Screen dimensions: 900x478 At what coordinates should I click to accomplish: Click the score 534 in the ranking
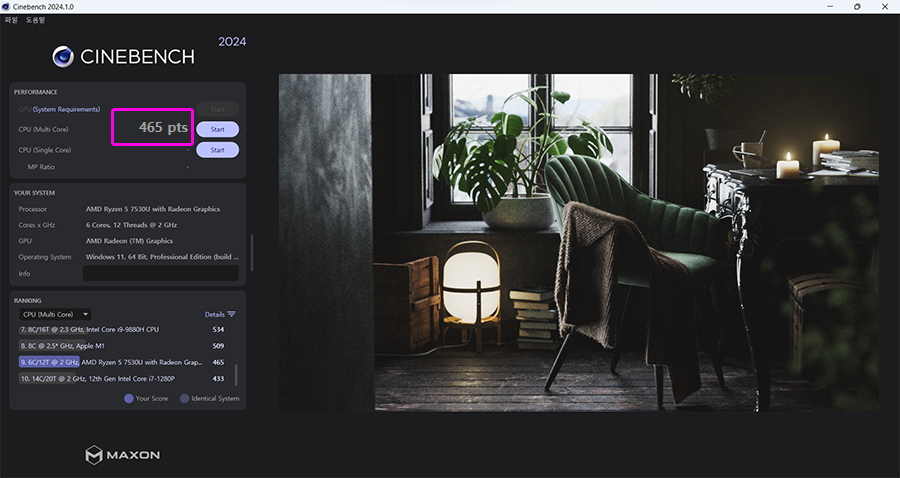(218, 330)
